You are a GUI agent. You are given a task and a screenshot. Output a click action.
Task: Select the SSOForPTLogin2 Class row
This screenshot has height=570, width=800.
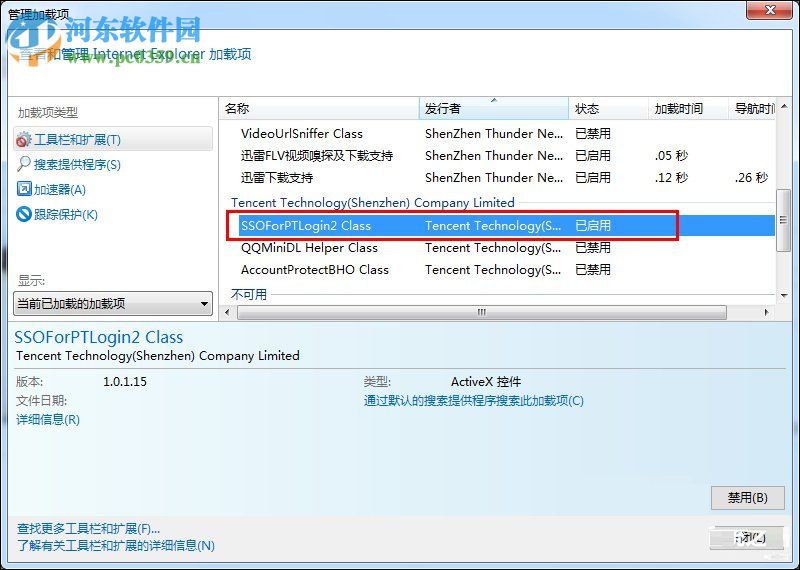(x=507, y=226)
